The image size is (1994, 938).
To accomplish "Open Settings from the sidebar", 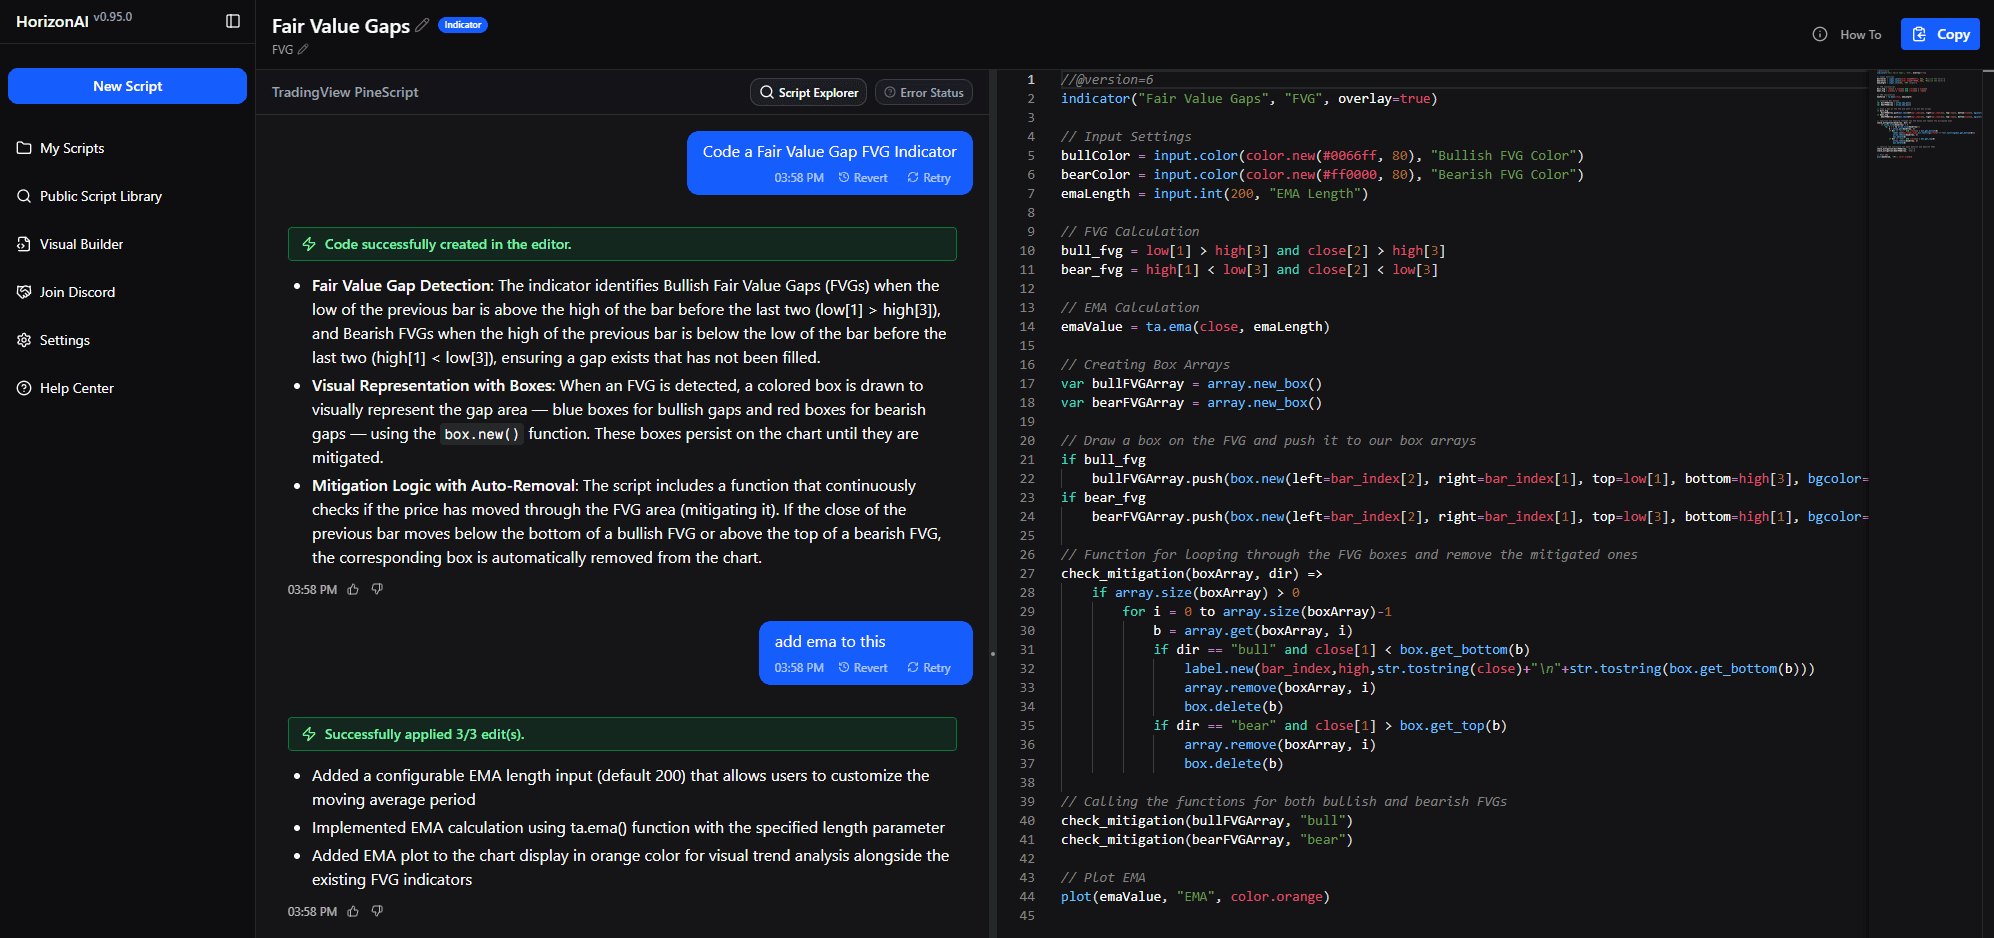I will (64, 340).
